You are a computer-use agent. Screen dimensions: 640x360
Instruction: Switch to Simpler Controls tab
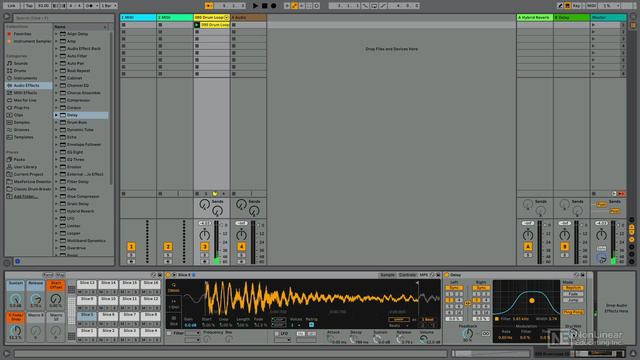coord(407,275)
